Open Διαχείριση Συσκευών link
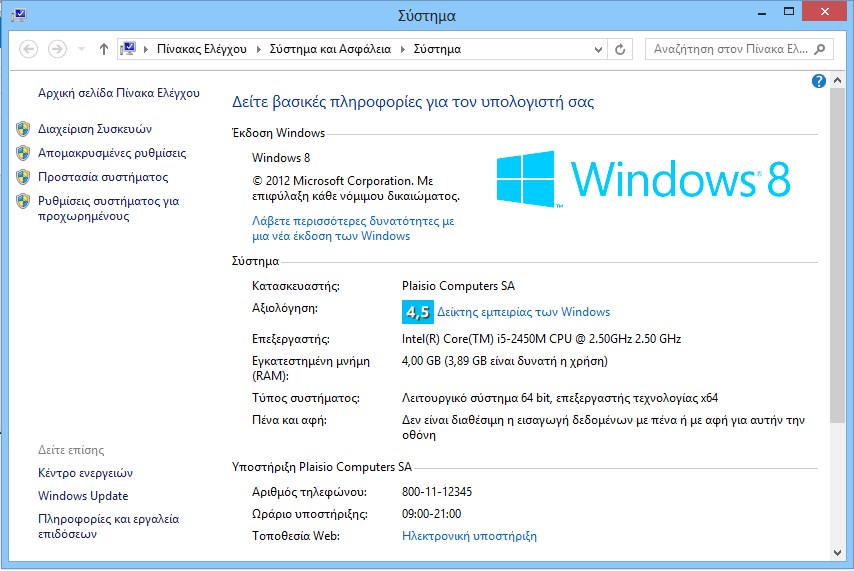 [x=95, y=129]
